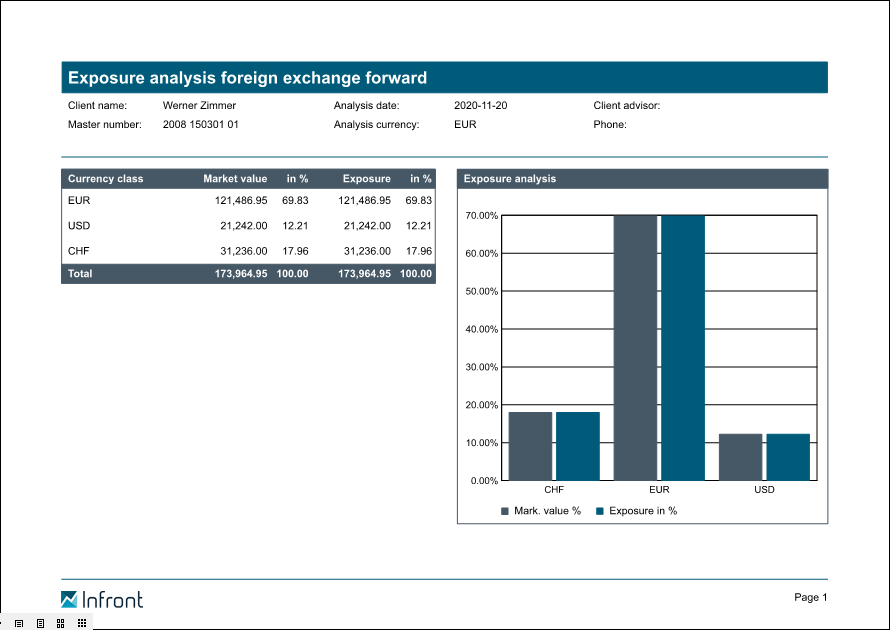The width and height of the screenshot is (890, 630).
Task: Click the Mark. value % legend swatch
Action: click(506, 511)
